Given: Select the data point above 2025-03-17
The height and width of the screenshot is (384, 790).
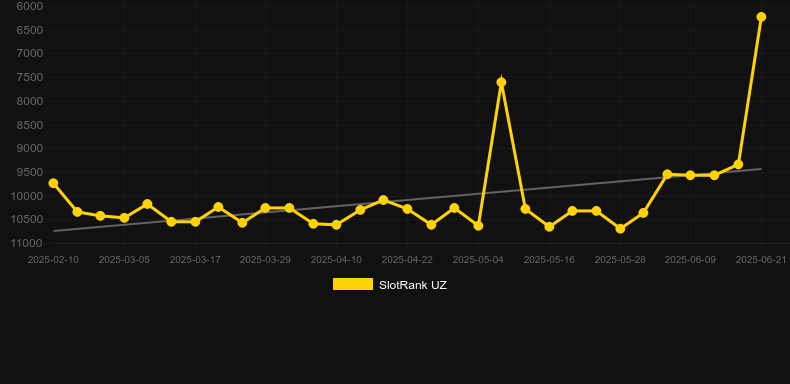Looking at the screenshot, I should pyautogui.click(x=195, y=221).
